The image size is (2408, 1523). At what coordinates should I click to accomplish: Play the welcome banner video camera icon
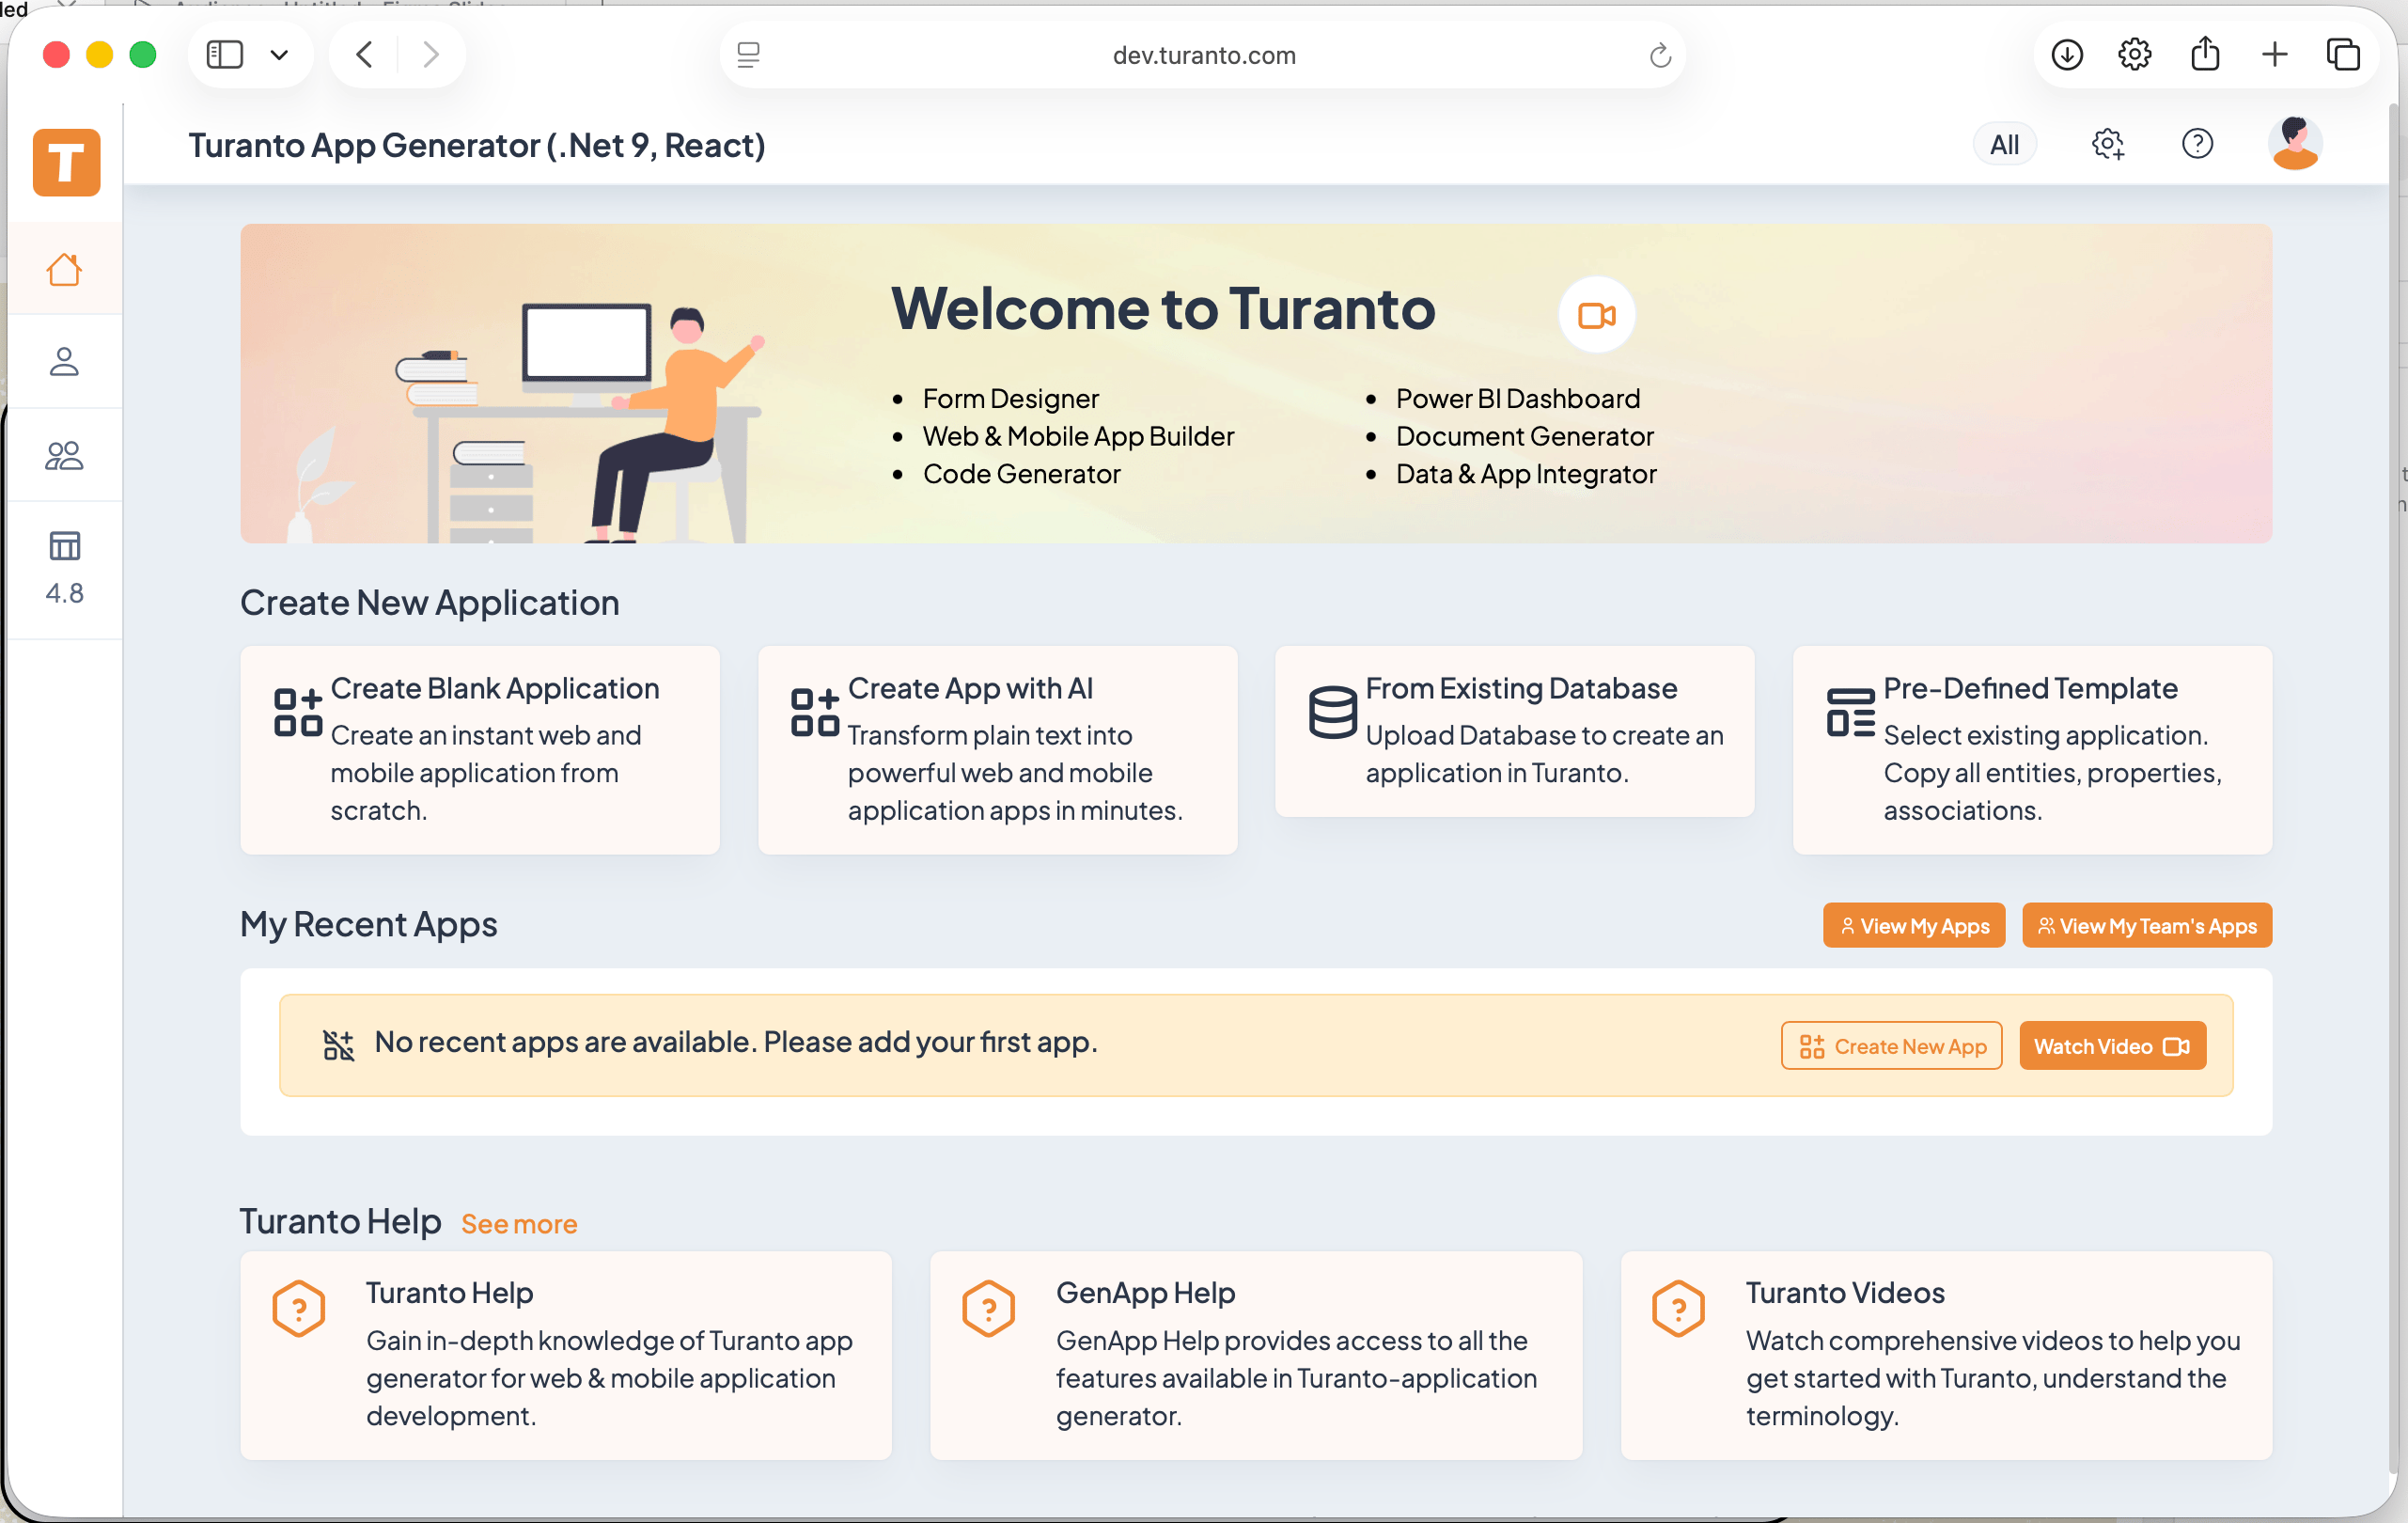click(1596, 316)
